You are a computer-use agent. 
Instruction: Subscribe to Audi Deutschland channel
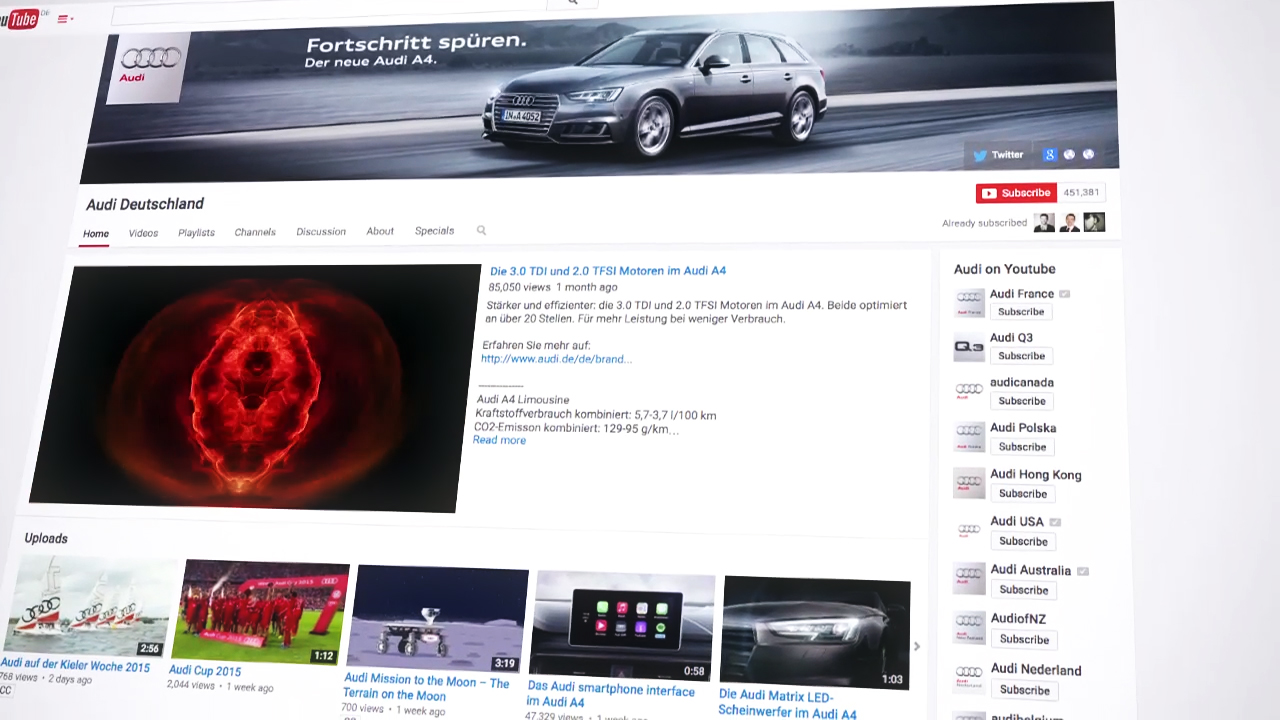(x=1016, y=193)
